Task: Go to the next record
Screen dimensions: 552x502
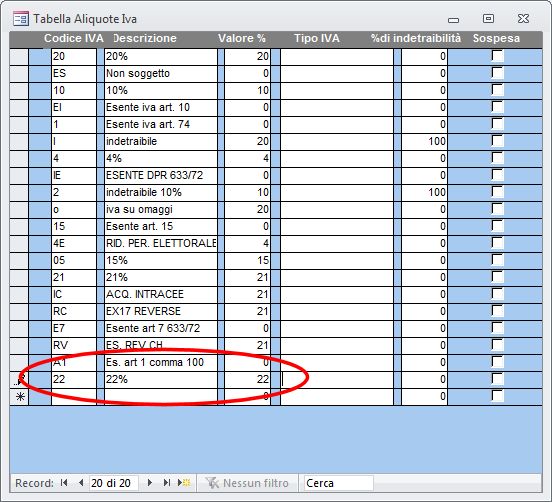Action: (150, 483)
